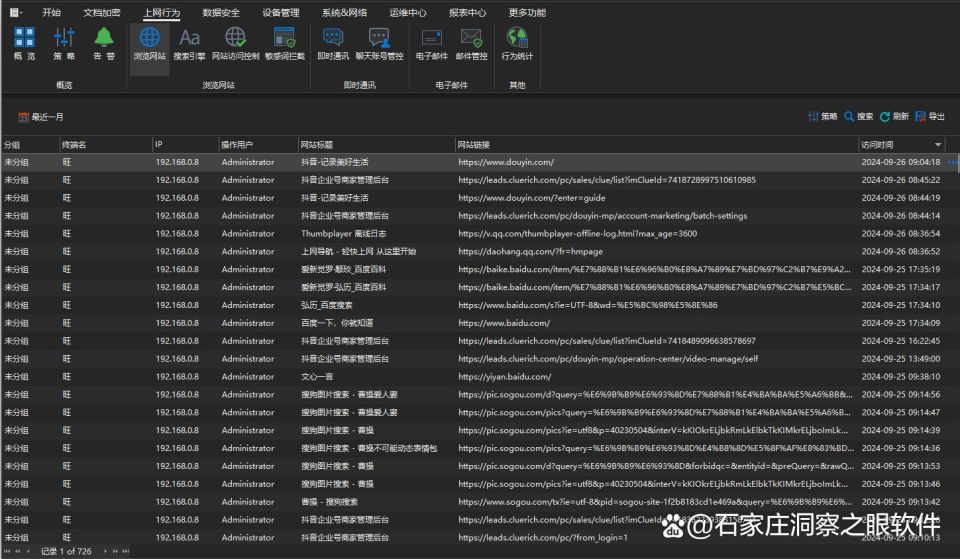Export records with 导出

(x=929, y=116)
